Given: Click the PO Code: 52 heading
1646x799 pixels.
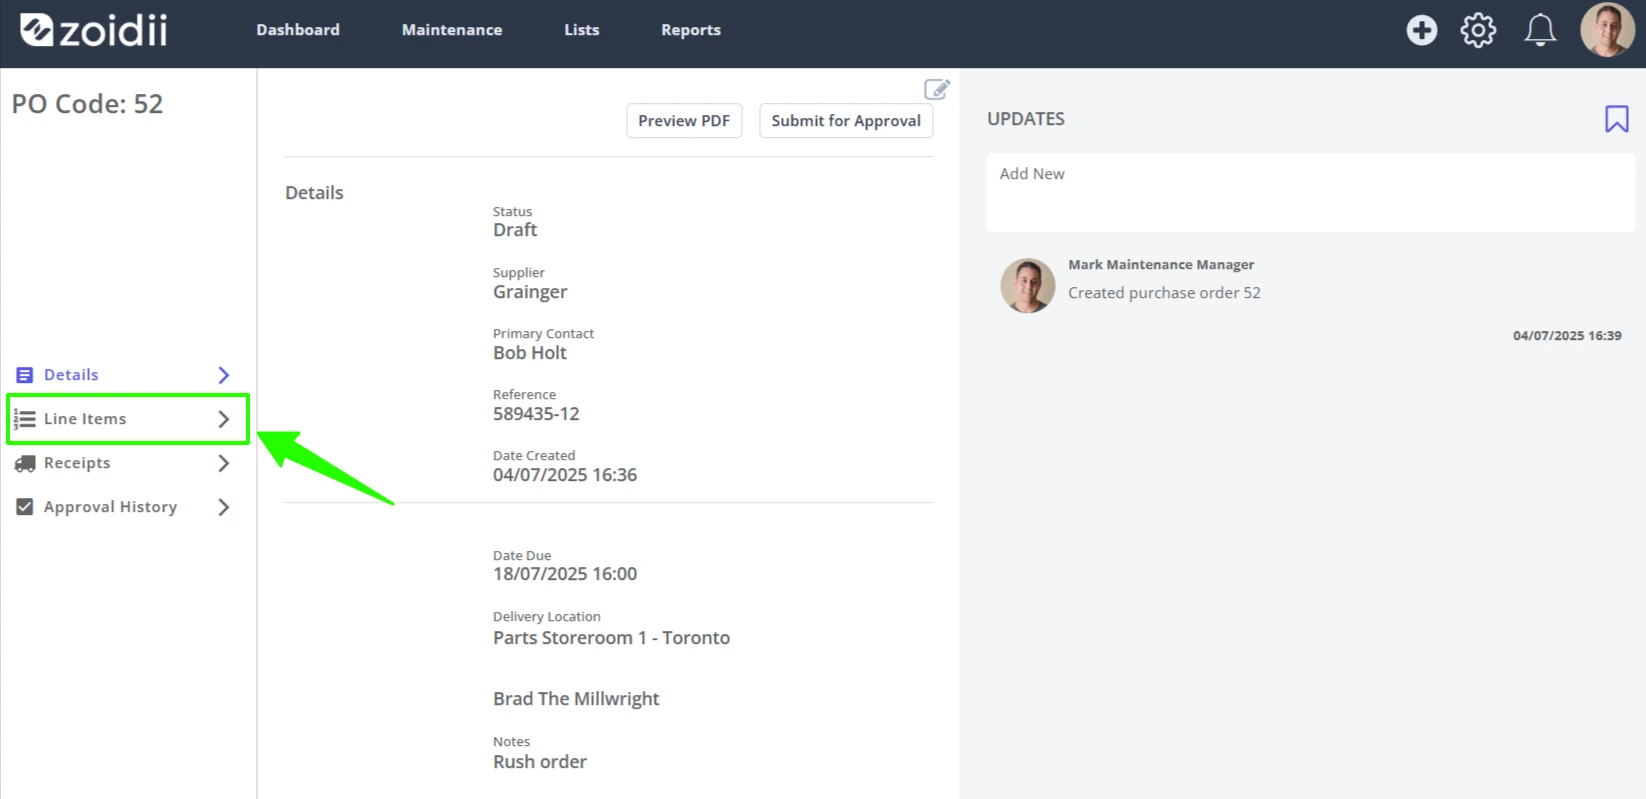Looking at the screenshot, I should point(87,104).
